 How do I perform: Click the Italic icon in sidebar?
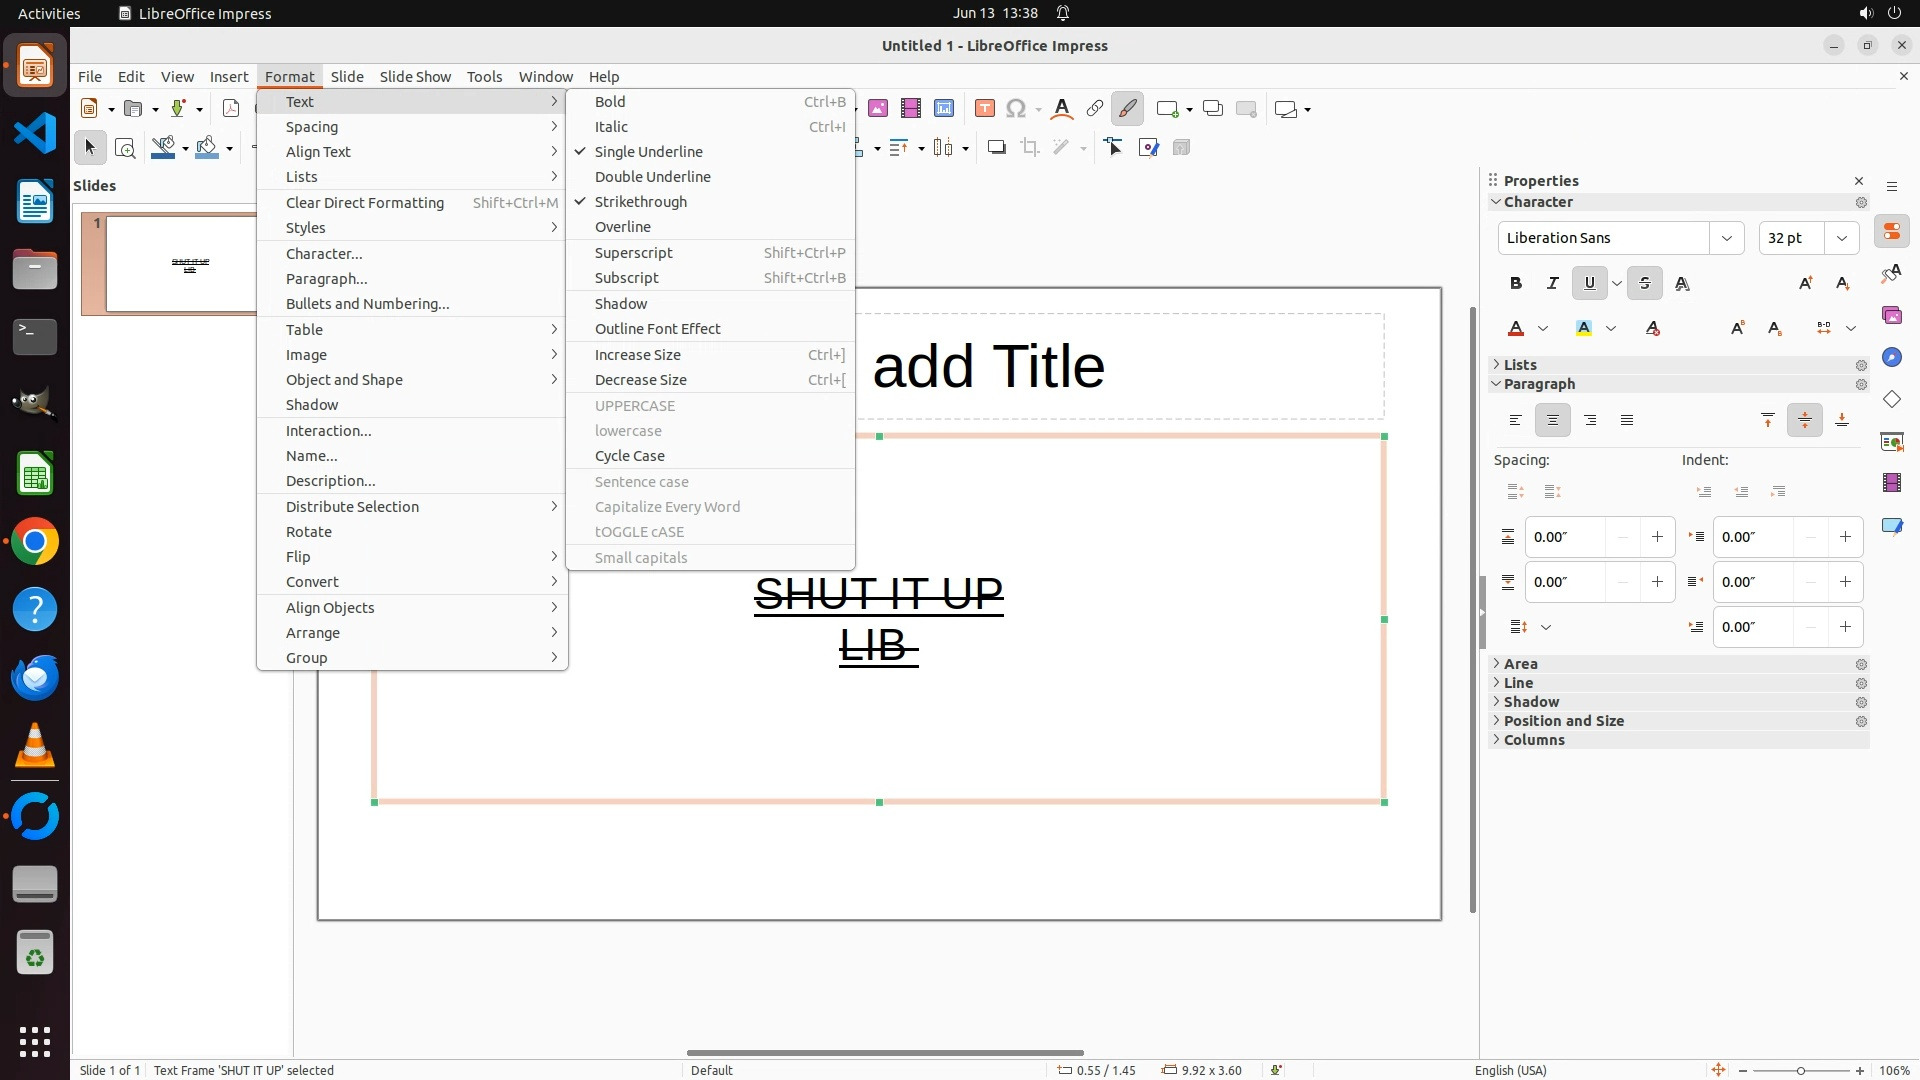click(1552, 283)
